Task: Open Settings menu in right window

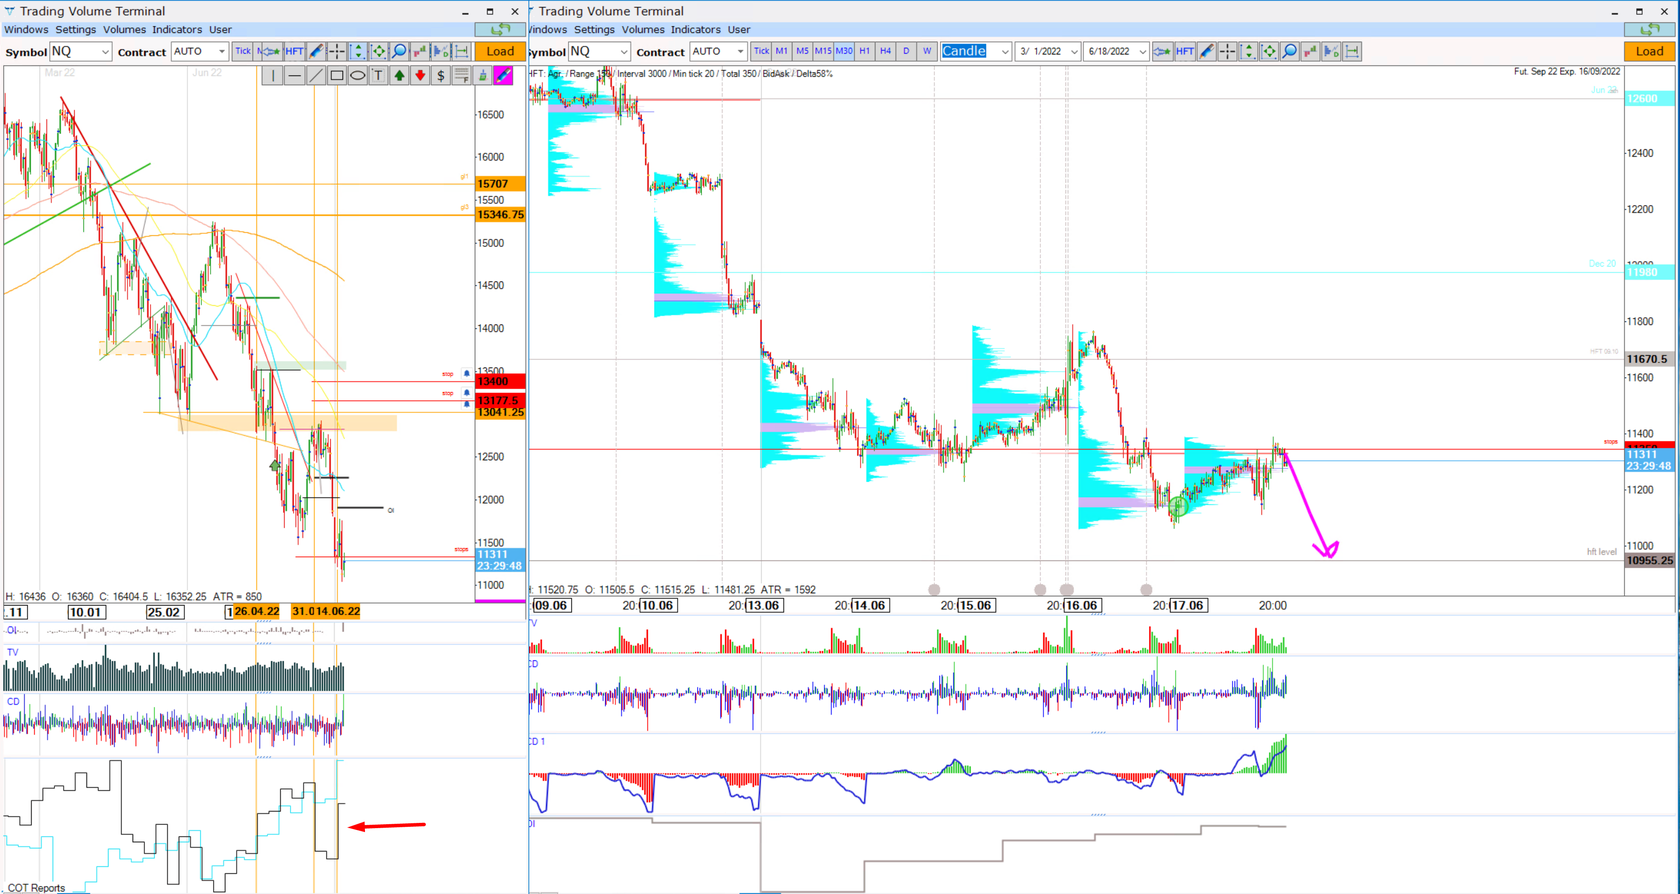Action: 595,30
